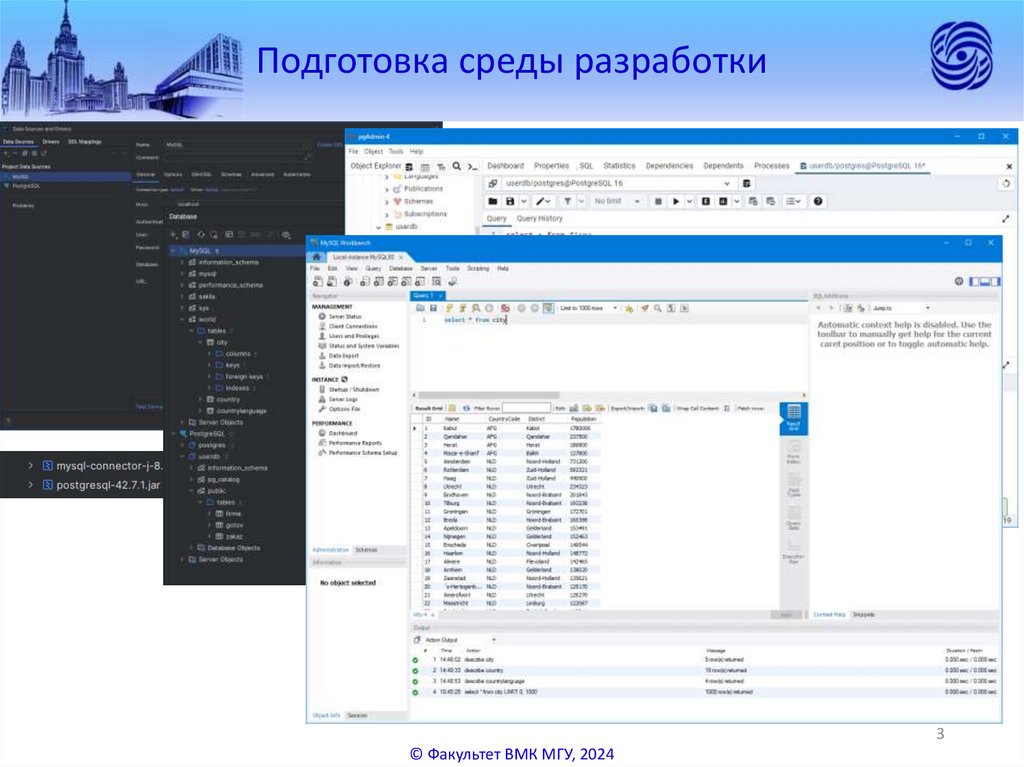Switch to the Dashboard tab in pgAdmin
Image resolution: width=1024 pixels, height=767 pixels.
[x=505, y=166]
